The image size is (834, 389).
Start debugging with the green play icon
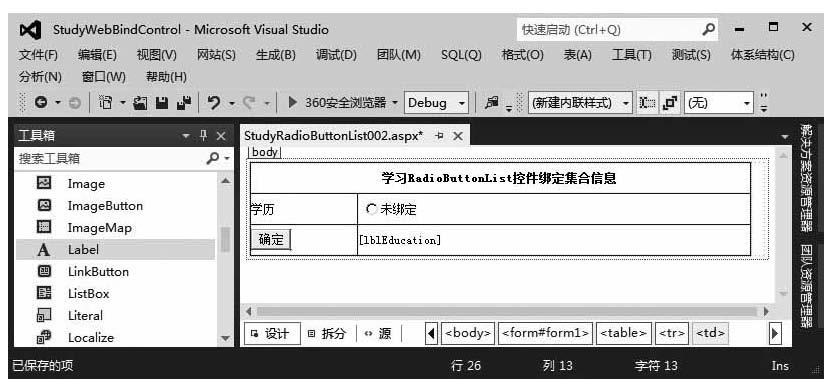[292, 103]
